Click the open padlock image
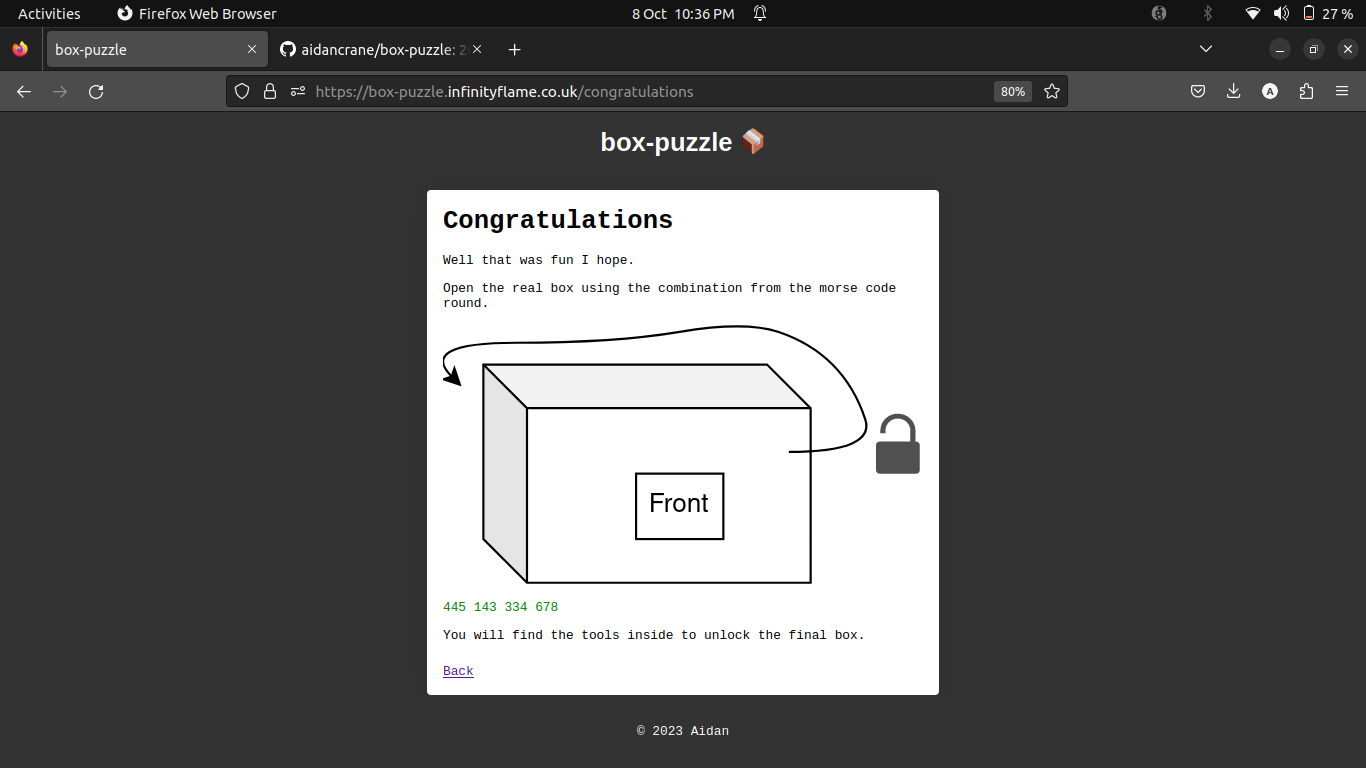The image size is (1366, 768). point(897,444)
